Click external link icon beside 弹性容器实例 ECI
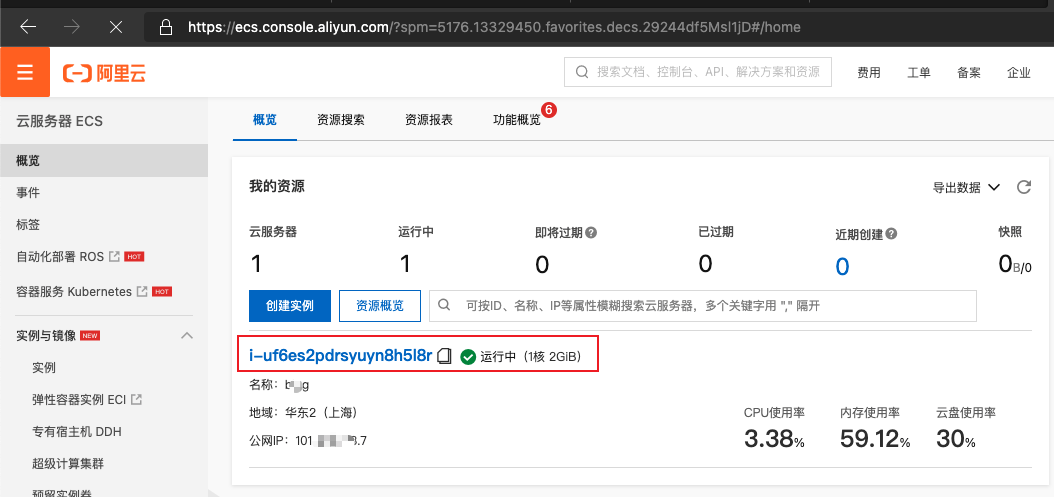This screenshot has height=497, width=1054. [x=136, y=399]
